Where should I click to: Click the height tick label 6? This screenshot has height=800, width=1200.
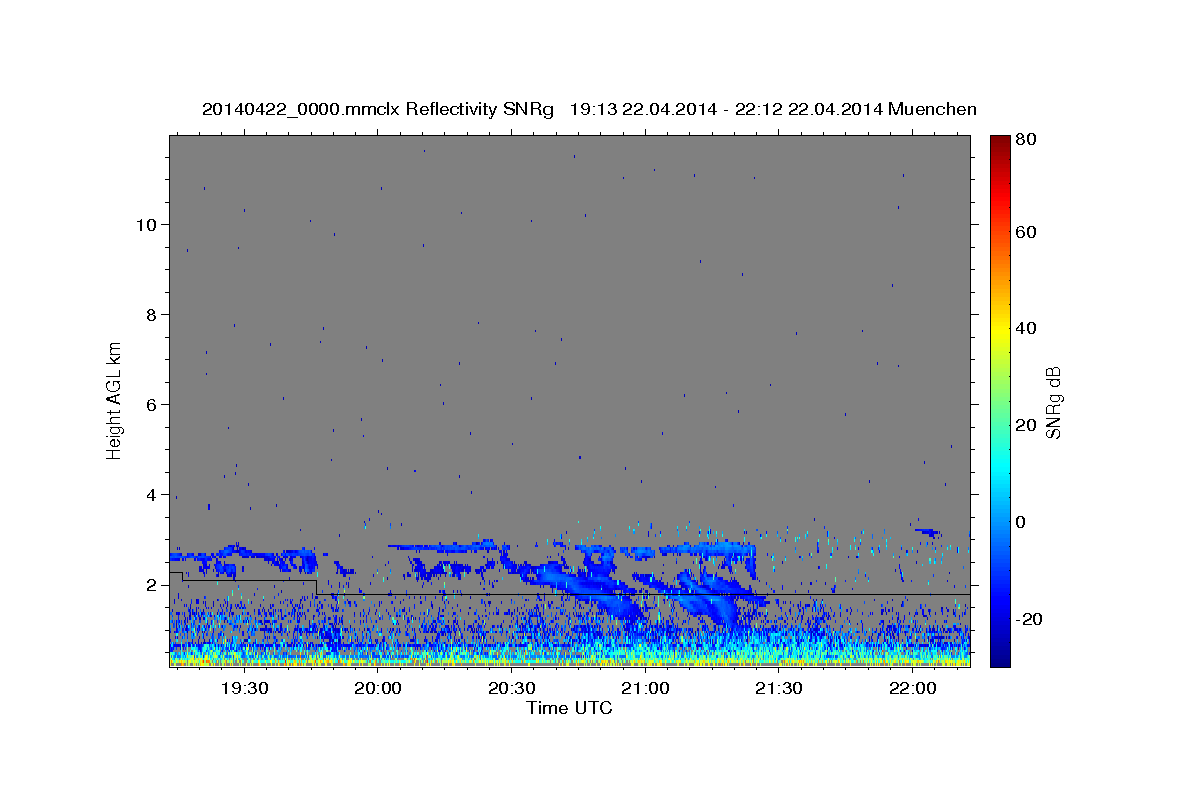point(151,404)
